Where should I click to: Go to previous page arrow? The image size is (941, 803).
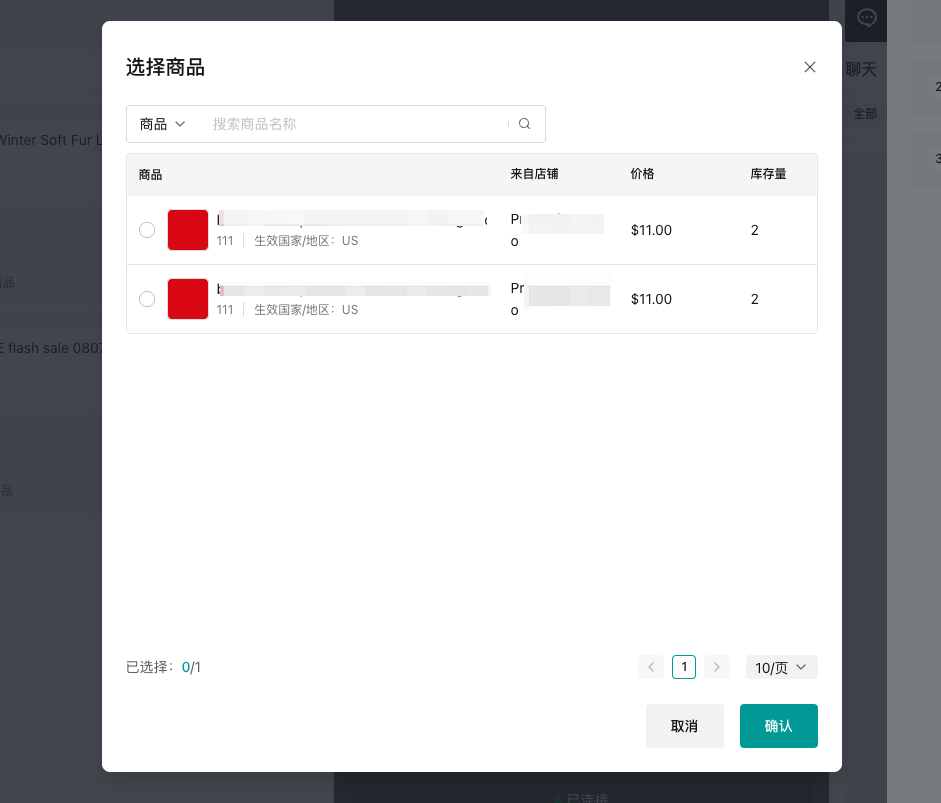coord(651,667)
